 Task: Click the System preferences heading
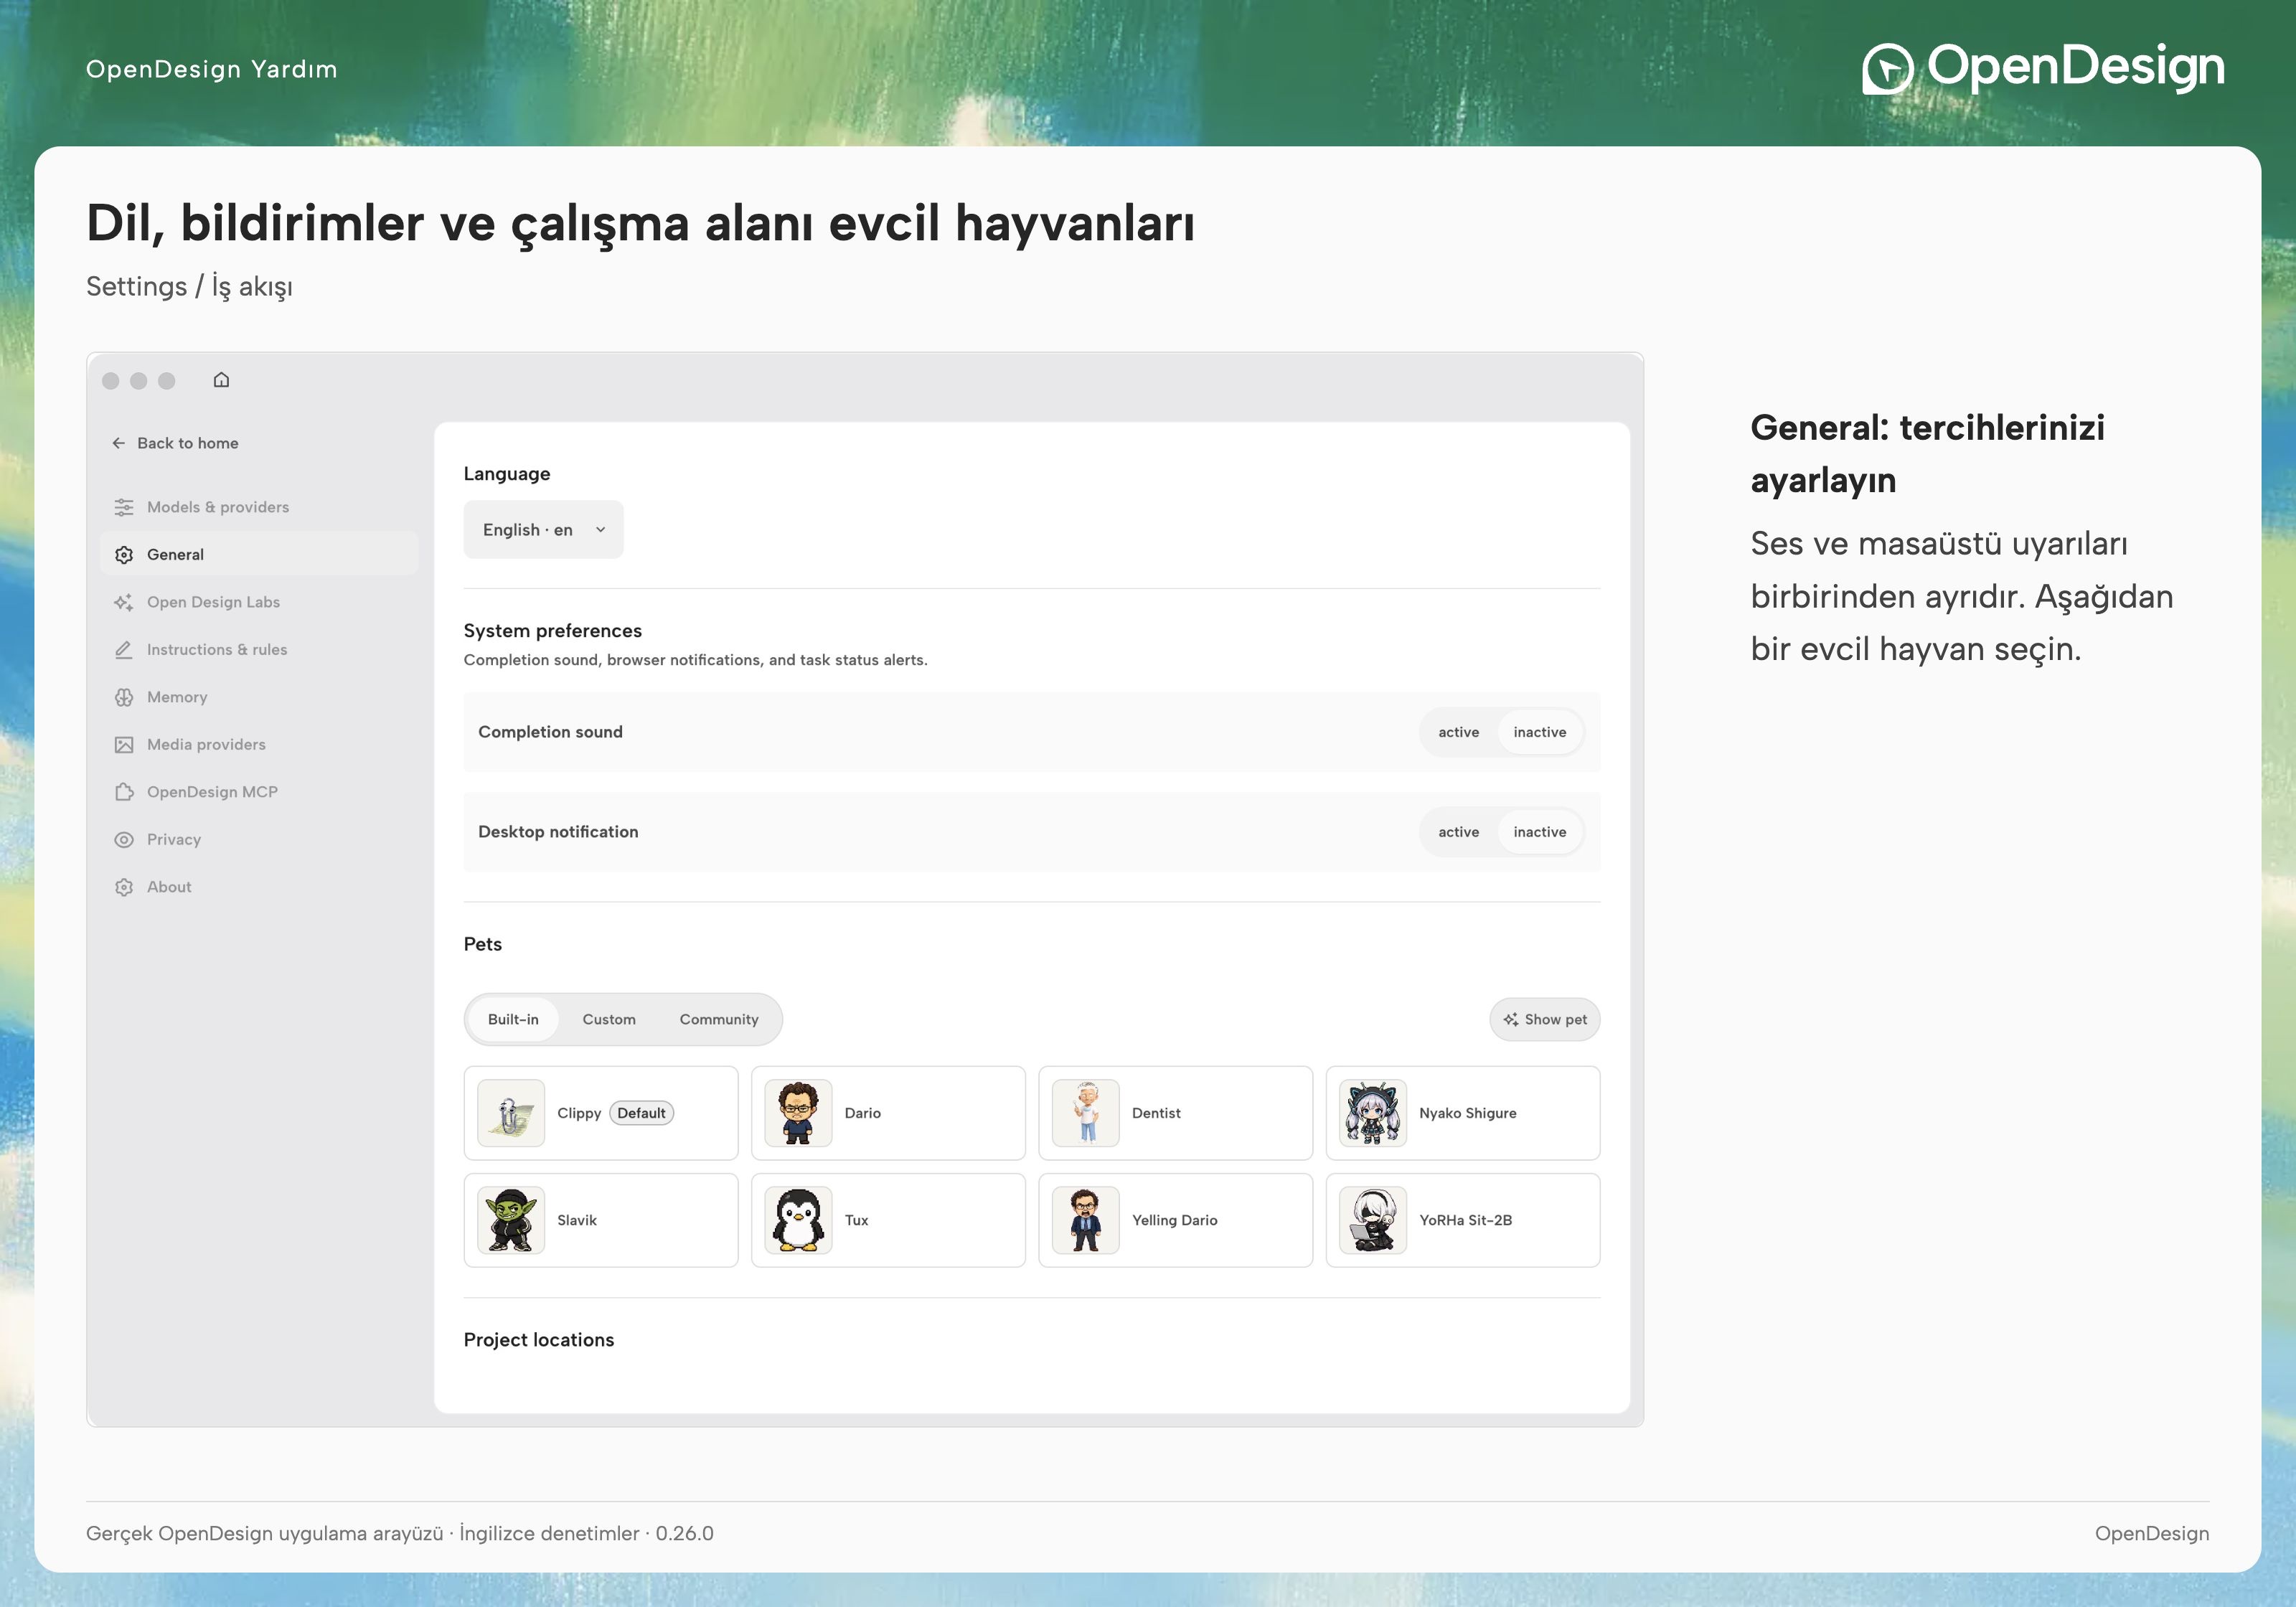553,631
